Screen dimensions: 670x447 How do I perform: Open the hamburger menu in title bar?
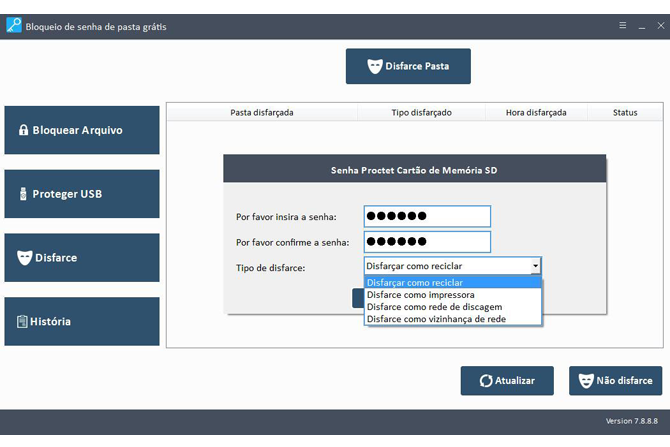click(623, 25)
